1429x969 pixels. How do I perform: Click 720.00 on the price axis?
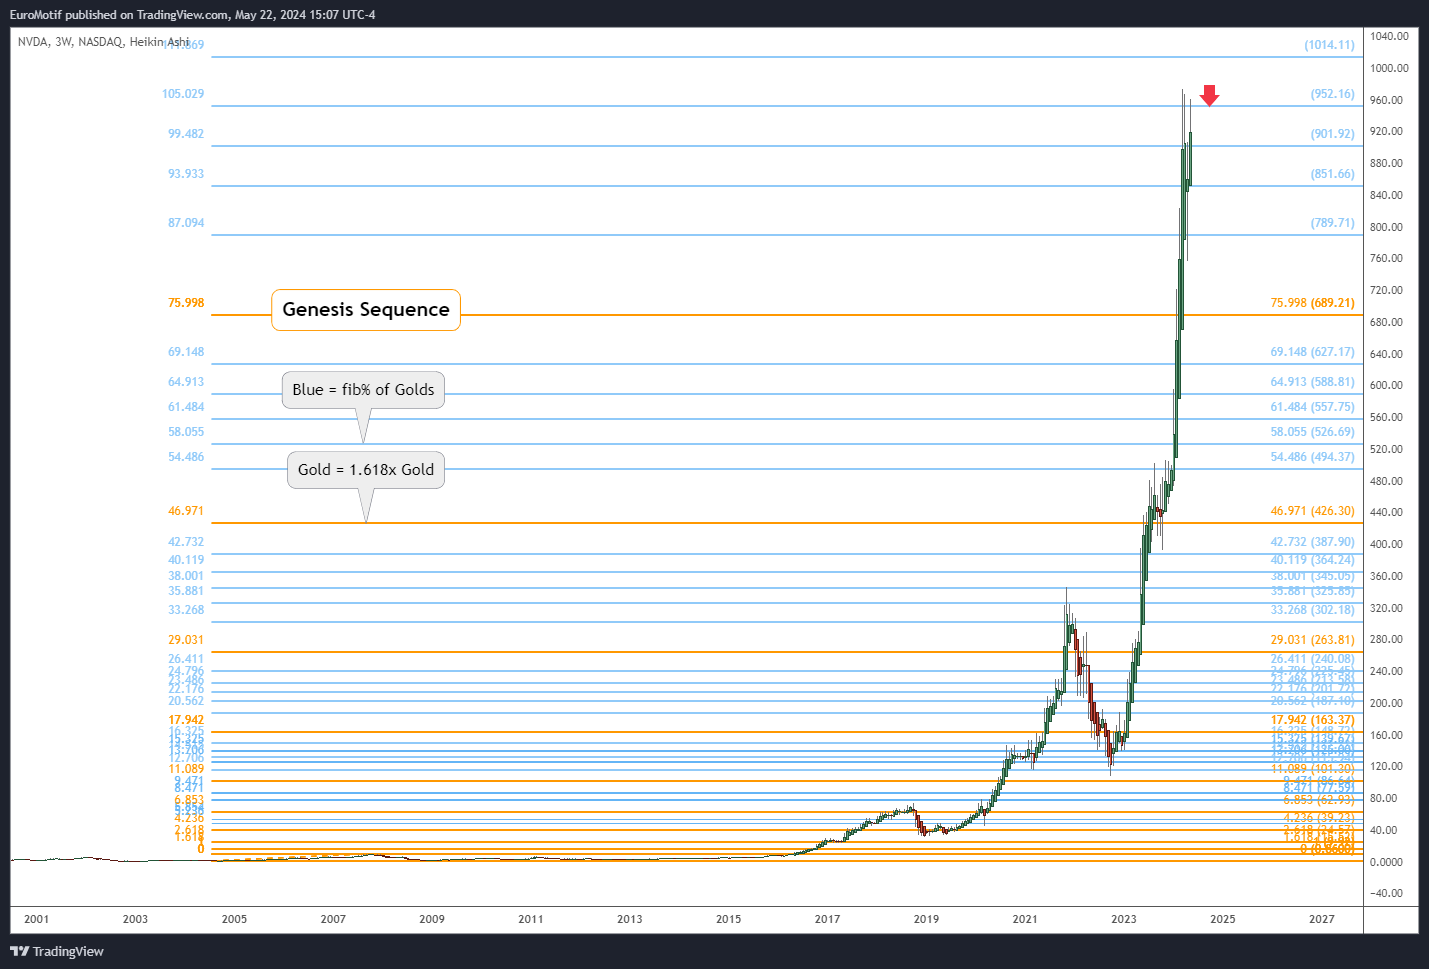(1386, 290)
